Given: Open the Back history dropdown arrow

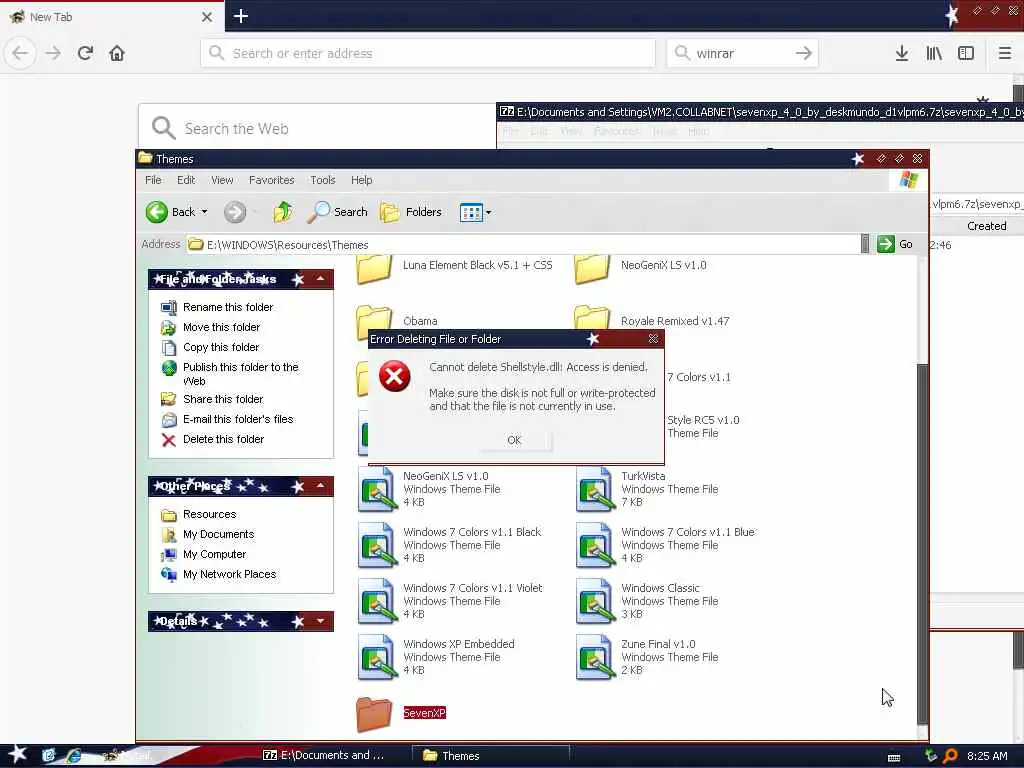Looking at the screenshot, I should click(204, 212).
